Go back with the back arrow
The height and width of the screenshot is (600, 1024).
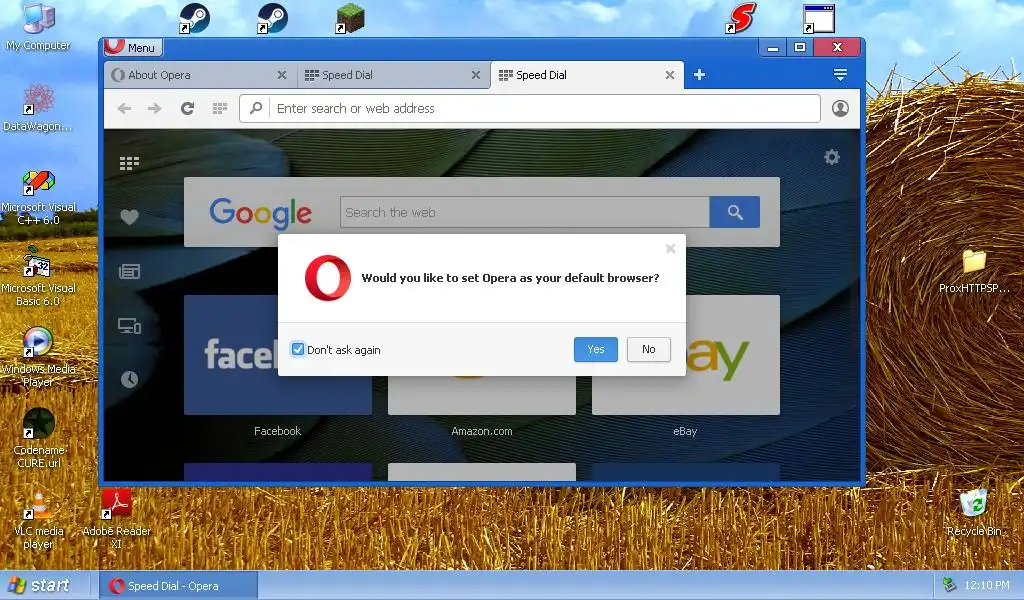[x=124, y=108]
